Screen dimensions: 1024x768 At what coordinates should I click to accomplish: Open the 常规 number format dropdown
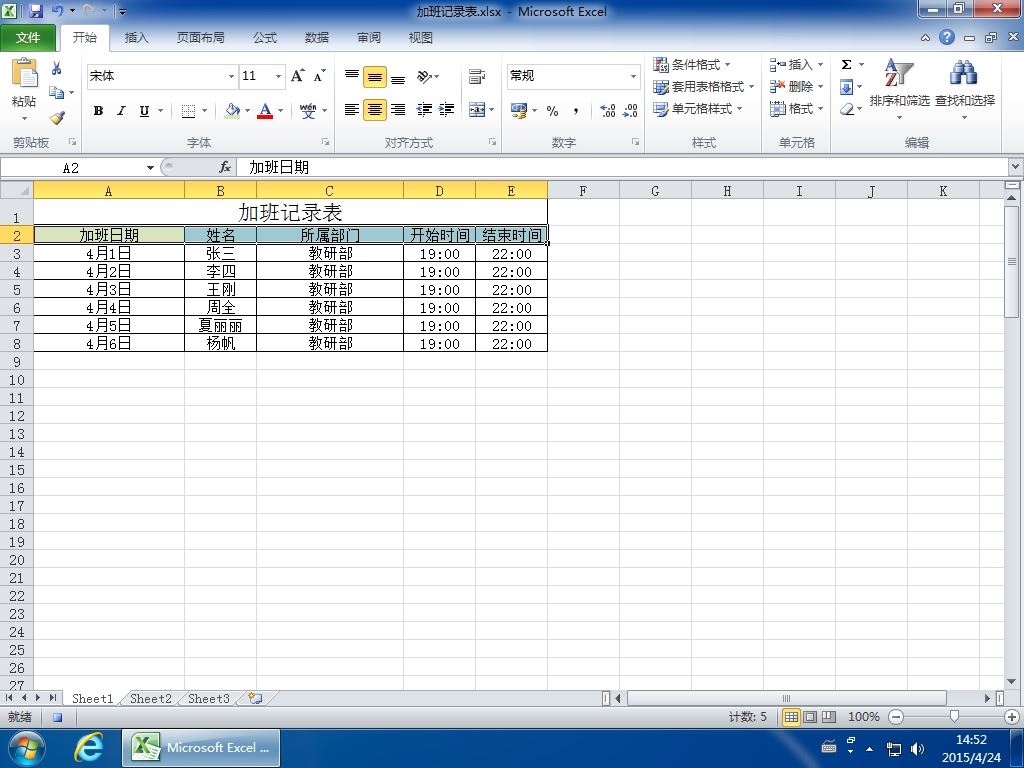[633, 76]
